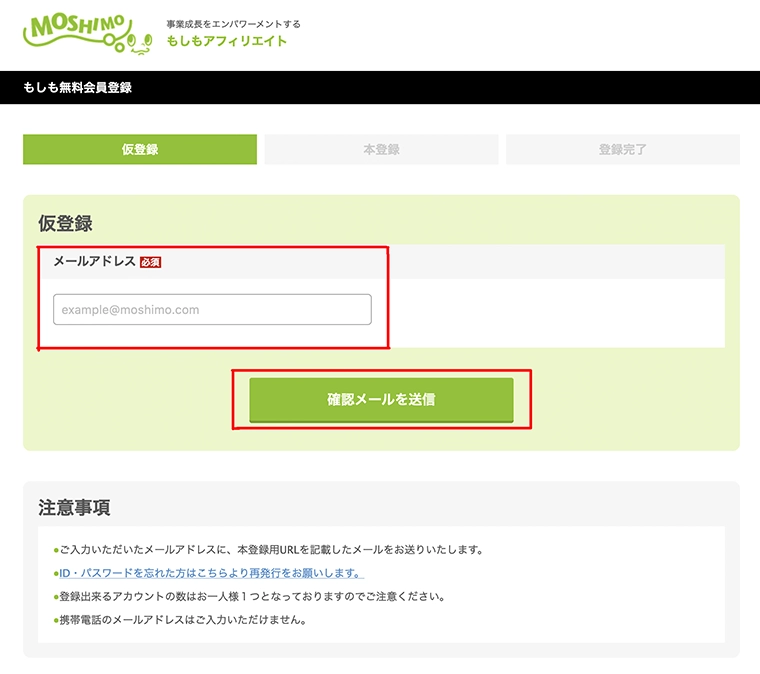Focus the email address input field
The height and width of the screenshot is (674, 760).
pos(212,309)
